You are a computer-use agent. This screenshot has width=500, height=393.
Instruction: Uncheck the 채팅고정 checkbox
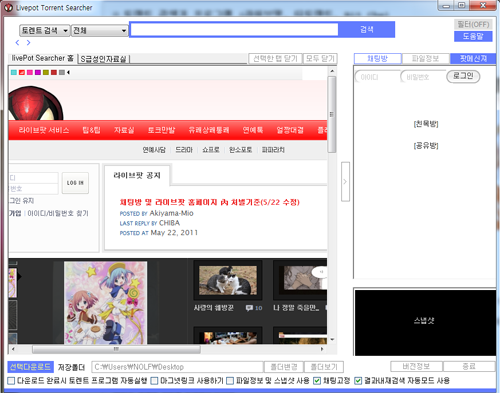(x=317, y=381)
